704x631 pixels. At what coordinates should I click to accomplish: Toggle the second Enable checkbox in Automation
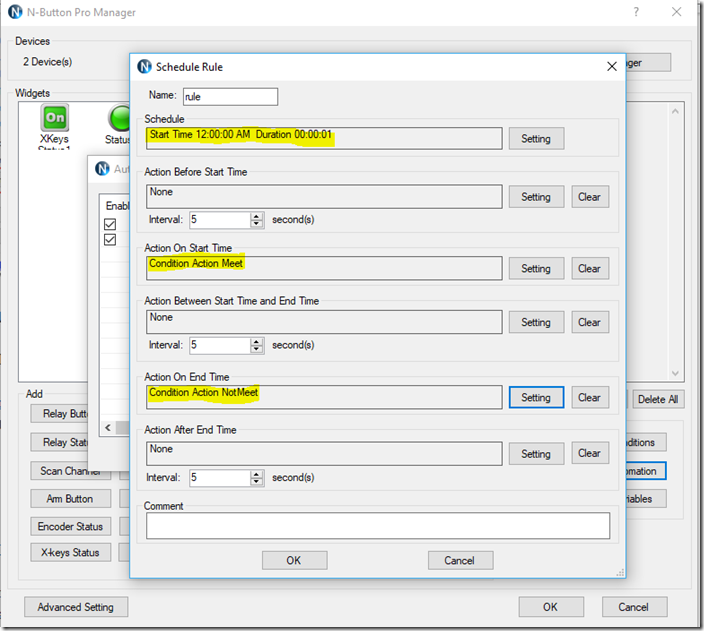pyautogui.click(x=110, y=240)
